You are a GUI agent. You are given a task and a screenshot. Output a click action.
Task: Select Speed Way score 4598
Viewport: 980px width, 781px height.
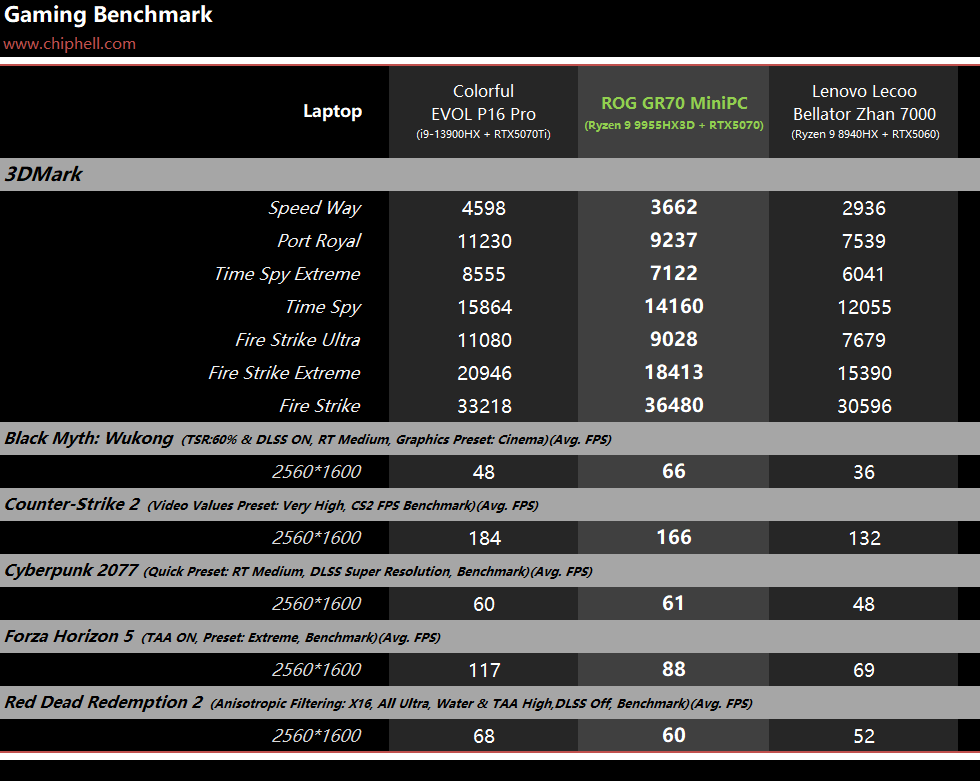coord(484,208)
